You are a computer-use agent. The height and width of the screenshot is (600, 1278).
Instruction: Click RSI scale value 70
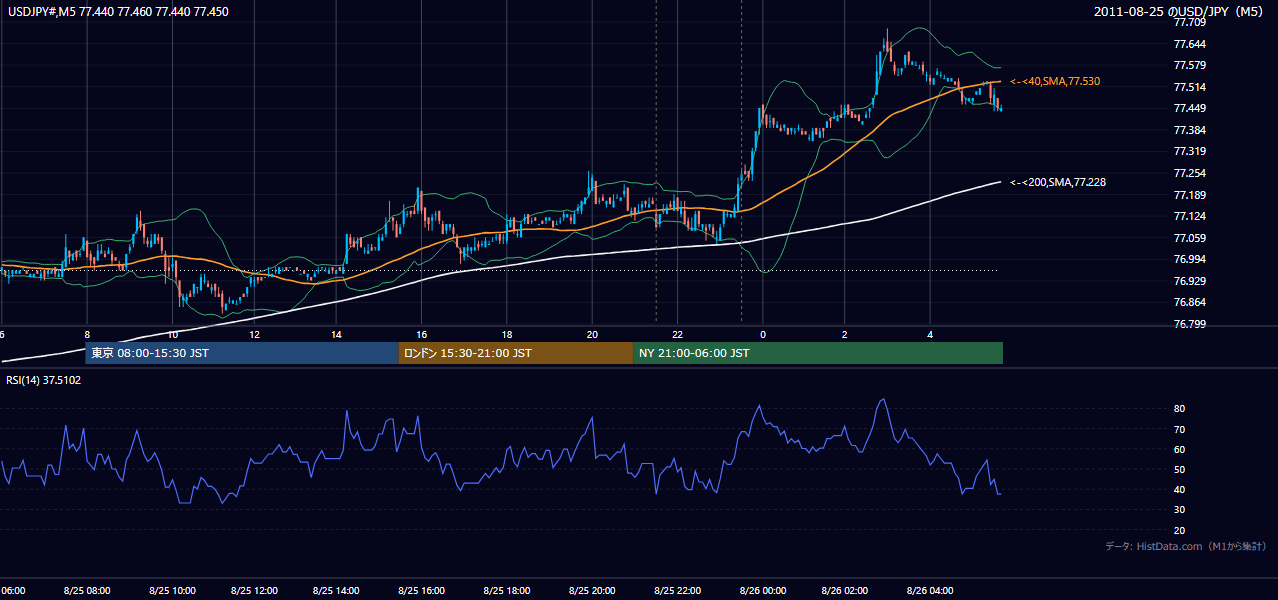point(1179,429)
